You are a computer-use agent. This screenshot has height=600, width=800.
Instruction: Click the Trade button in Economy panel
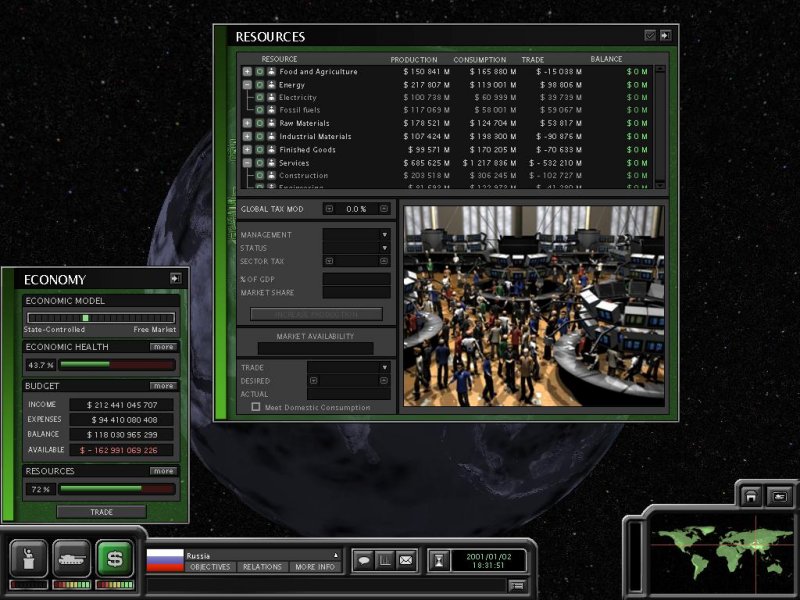pos(101,512)
